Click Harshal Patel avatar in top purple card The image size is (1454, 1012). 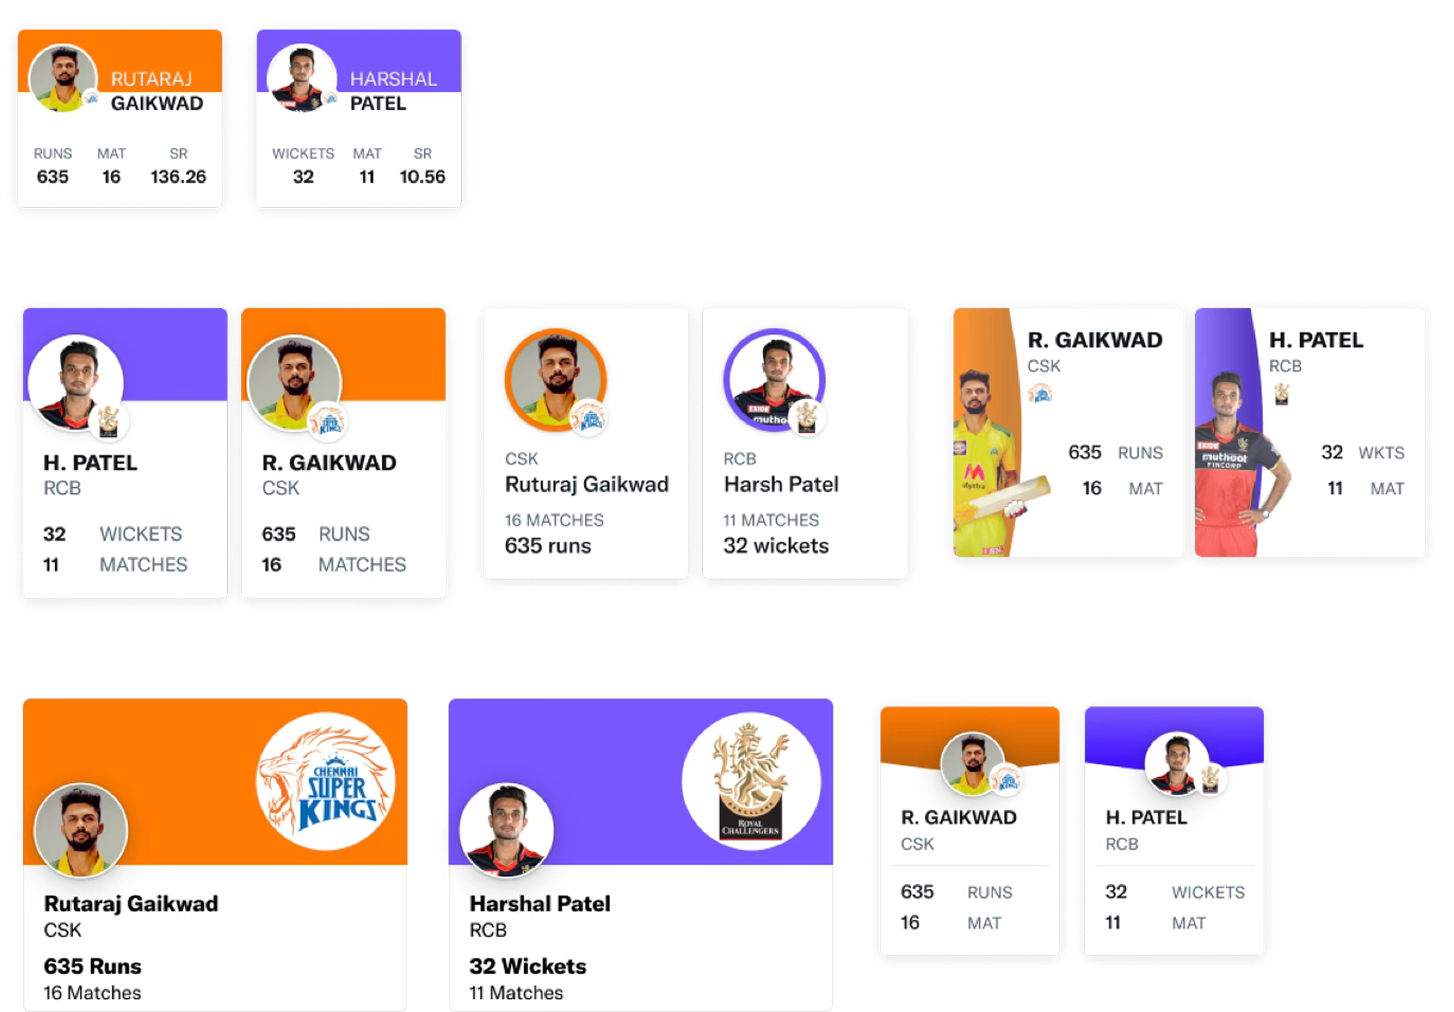(302, 79)
